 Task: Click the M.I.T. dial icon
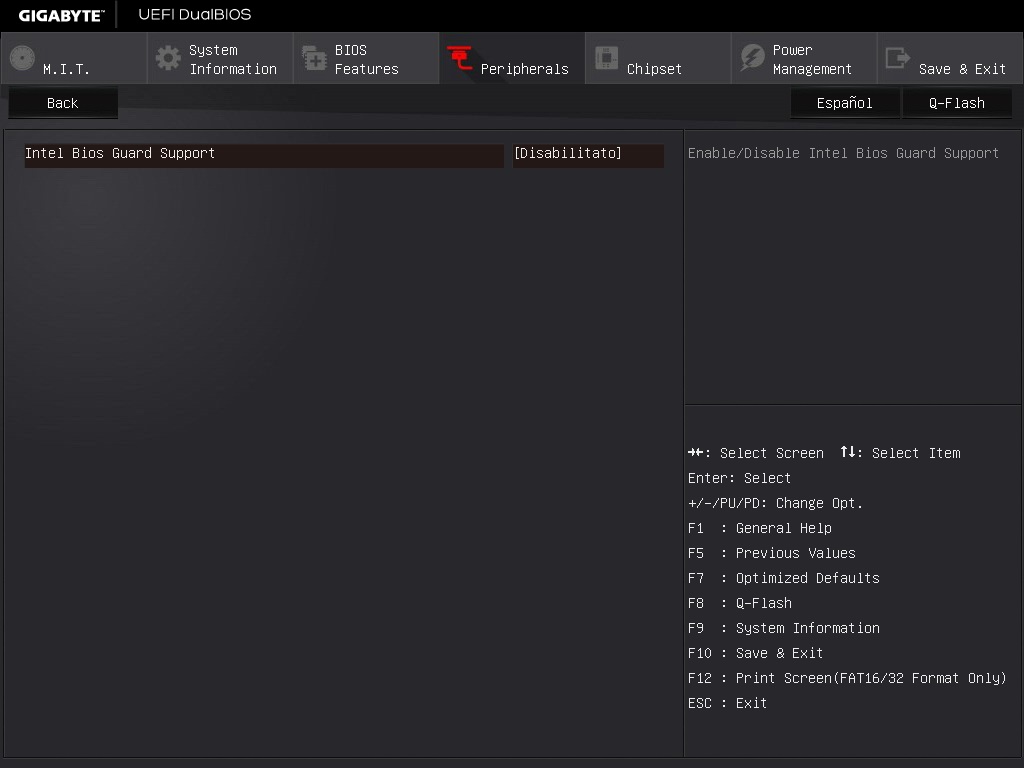tap(22, 58)
